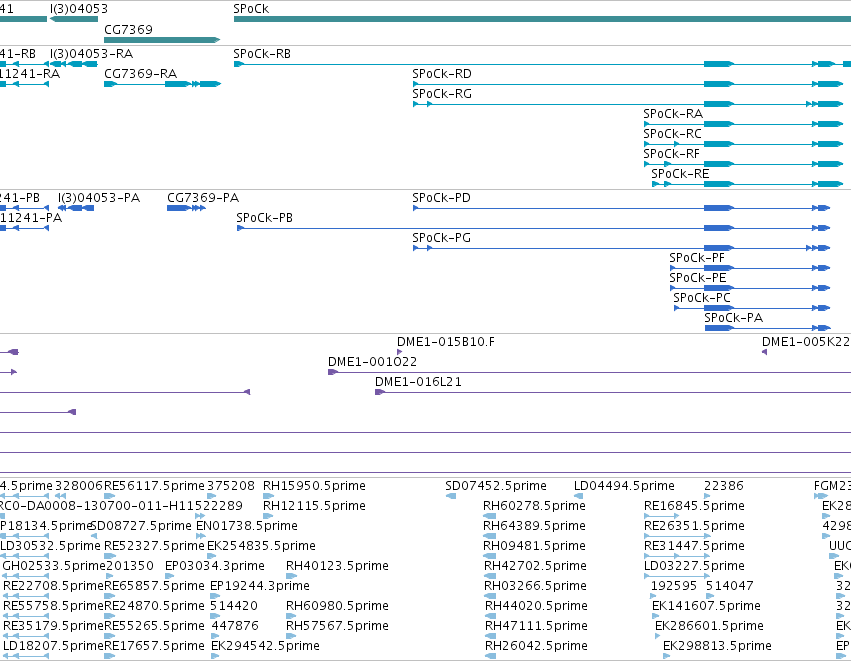
Task: Select EST RE31447.5prime
Action: coord(694,546)
